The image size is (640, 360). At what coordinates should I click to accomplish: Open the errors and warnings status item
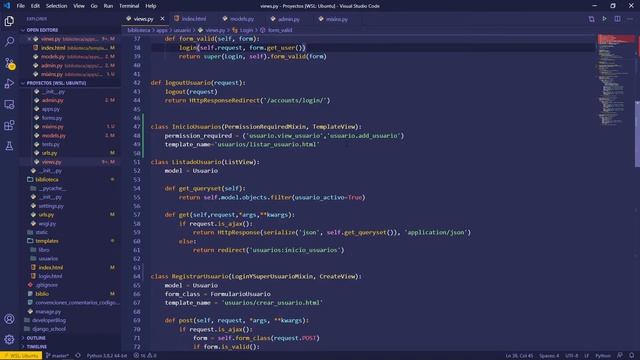pyautogui.click(x=145, y=356)
